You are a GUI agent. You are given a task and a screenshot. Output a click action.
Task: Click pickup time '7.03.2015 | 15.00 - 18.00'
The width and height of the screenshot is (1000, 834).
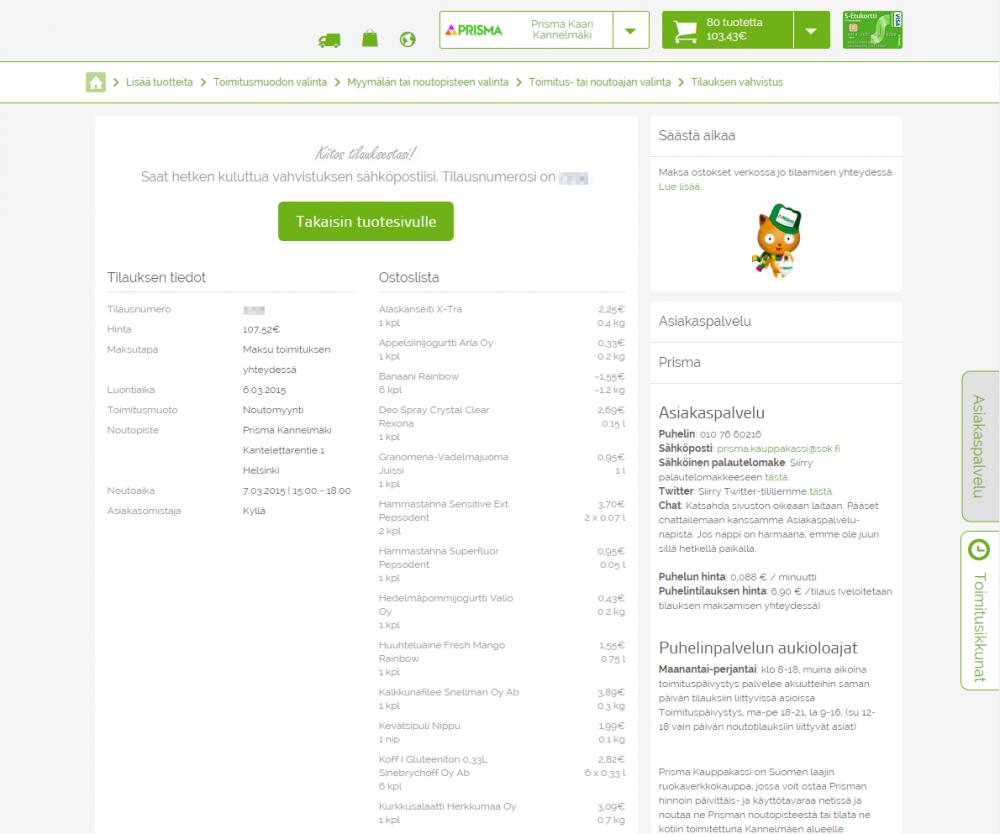pos(297,491)
